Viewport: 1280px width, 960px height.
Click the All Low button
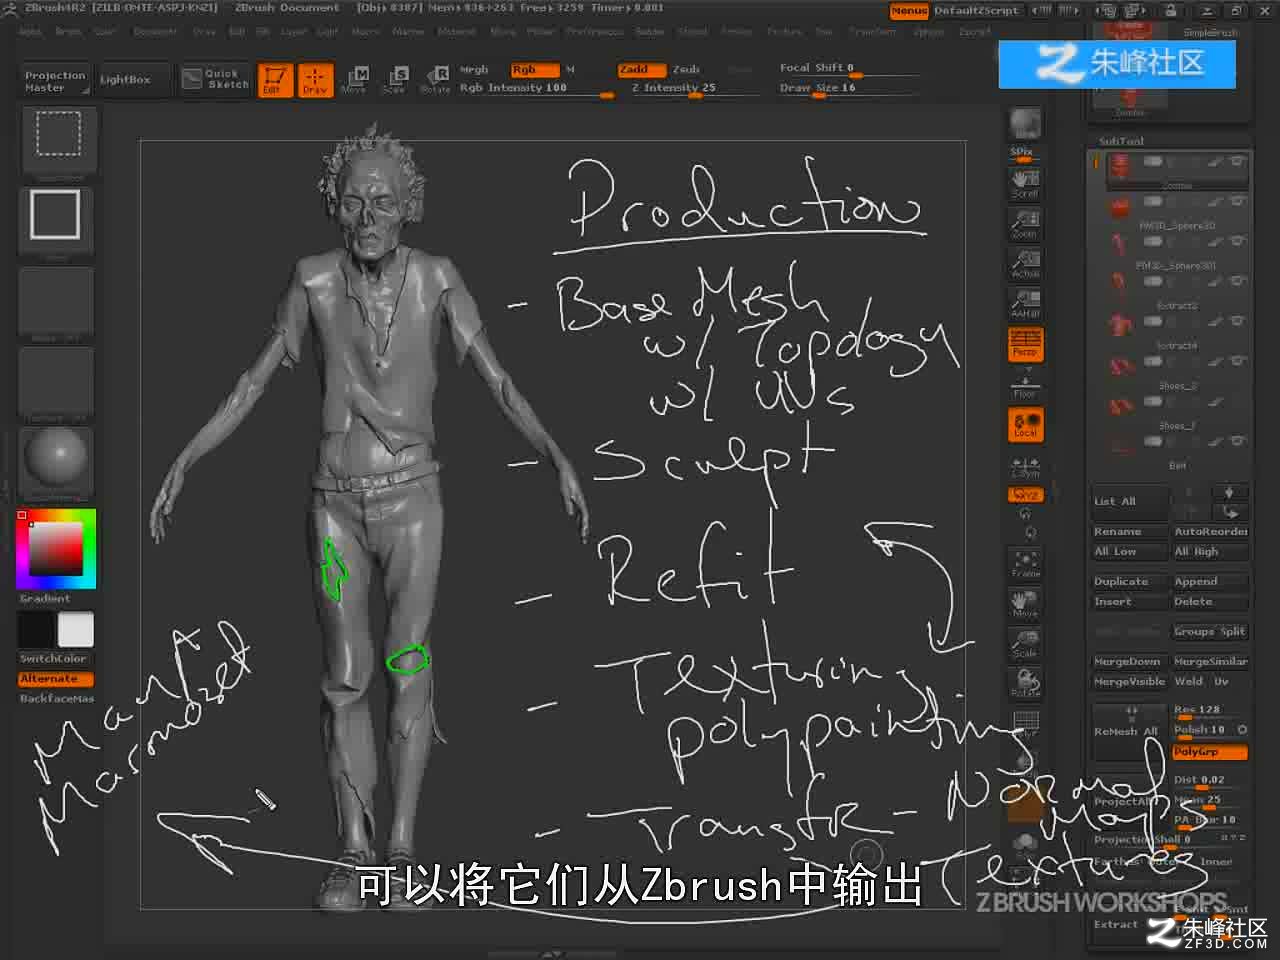(1130, 552)
